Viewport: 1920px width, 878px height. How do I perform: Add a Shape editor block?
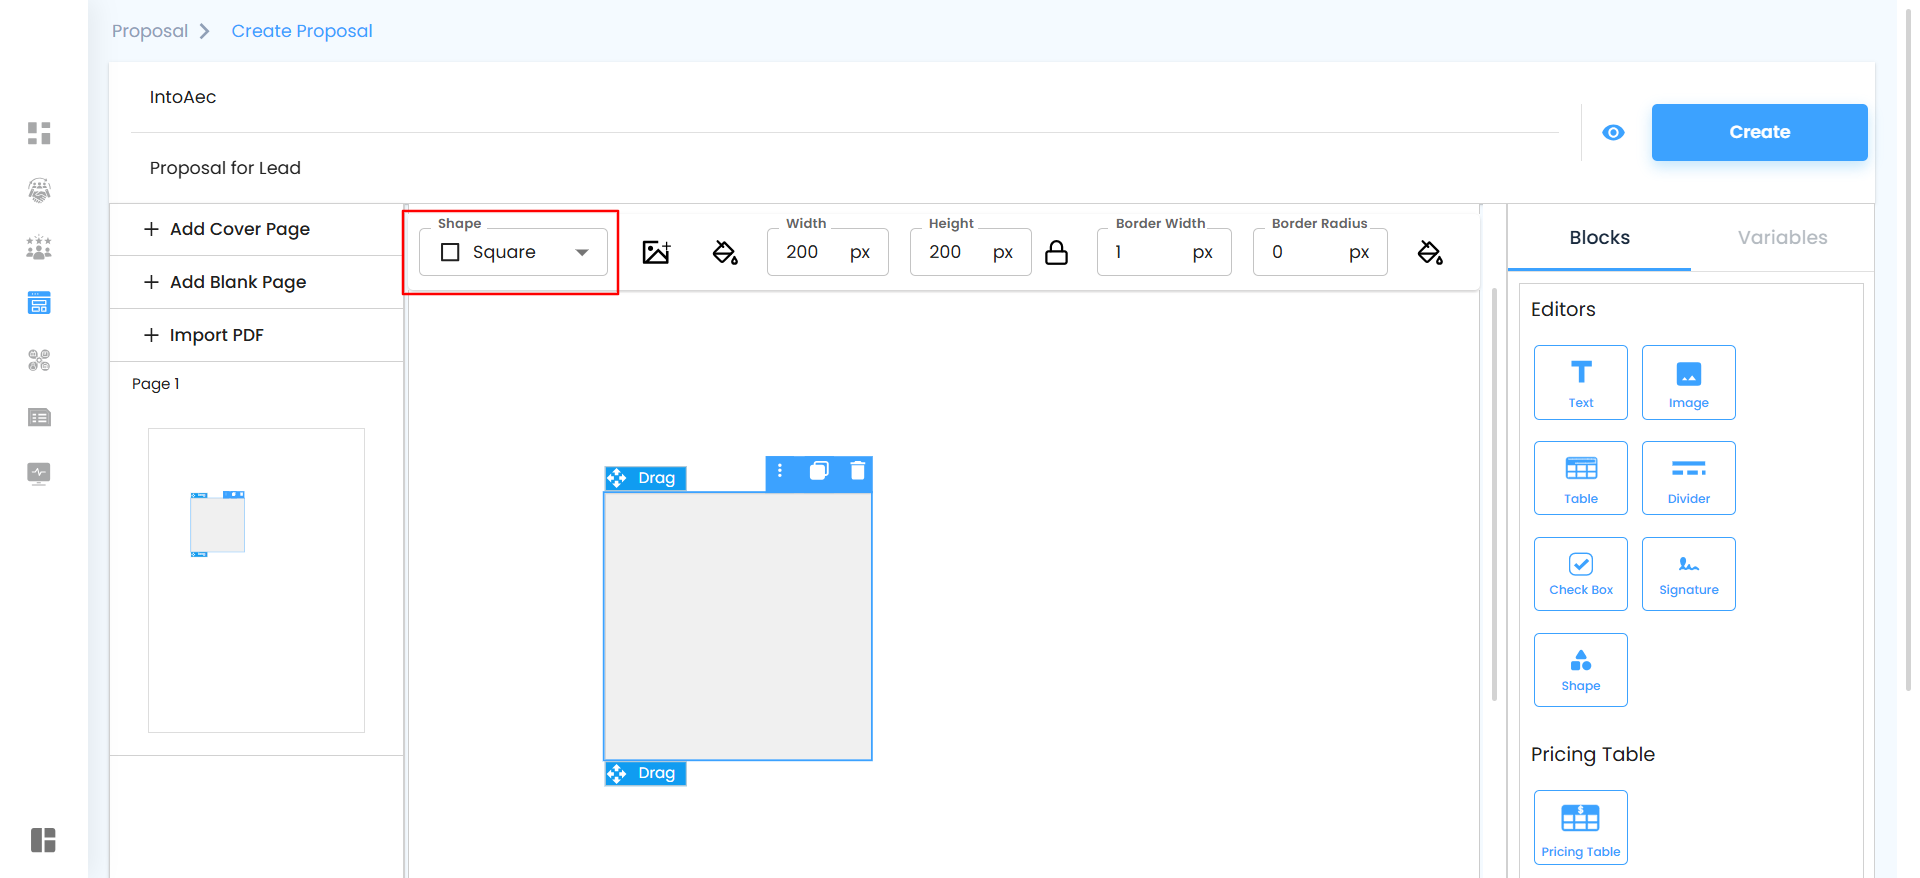coord(1581,670)
